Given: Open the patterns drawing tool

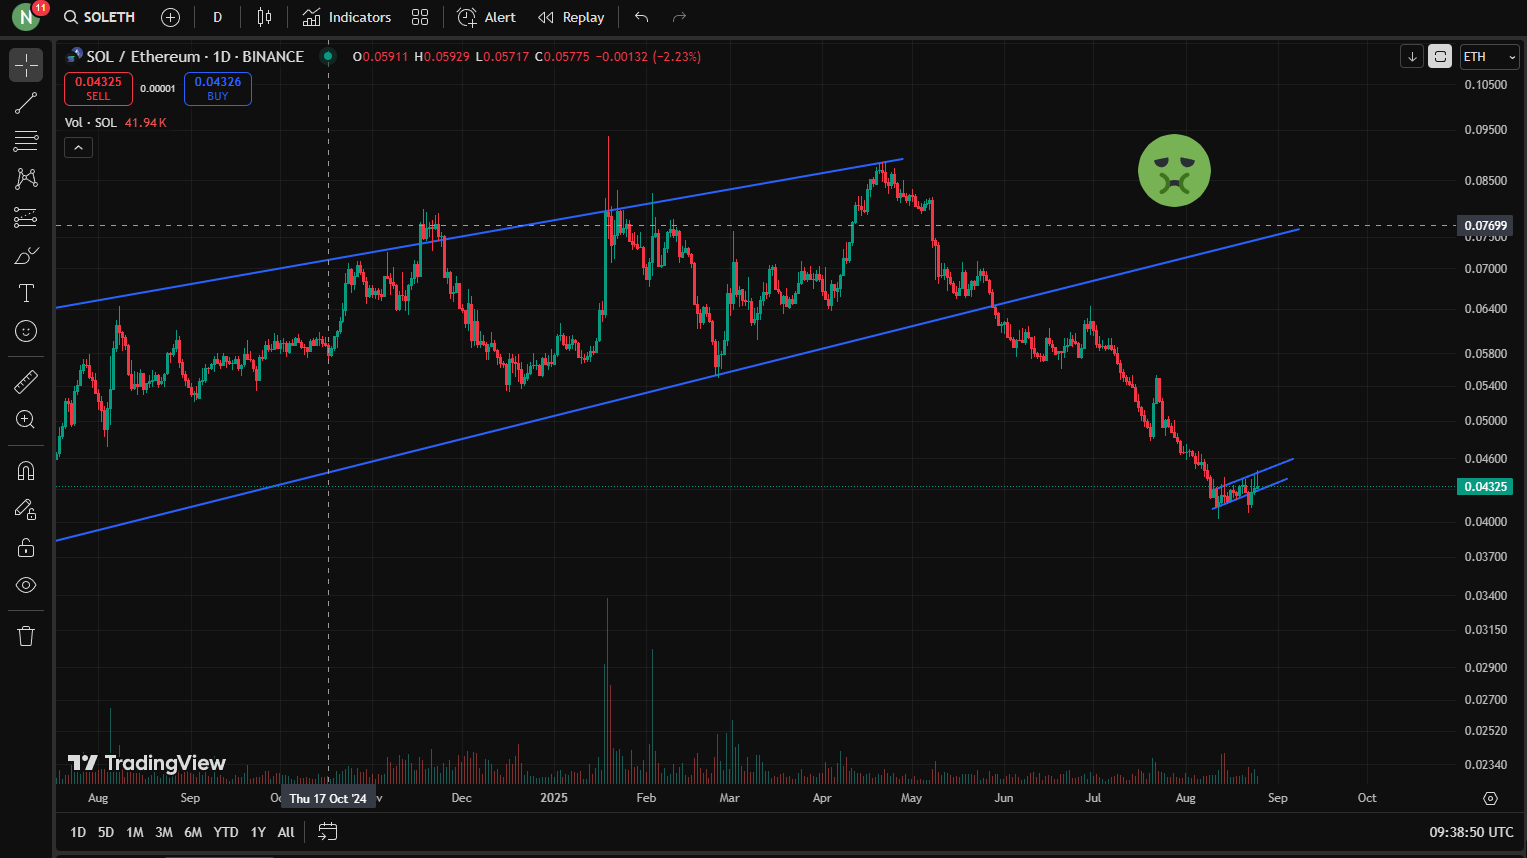Looking at the screenshot, I should click(26, 179).
